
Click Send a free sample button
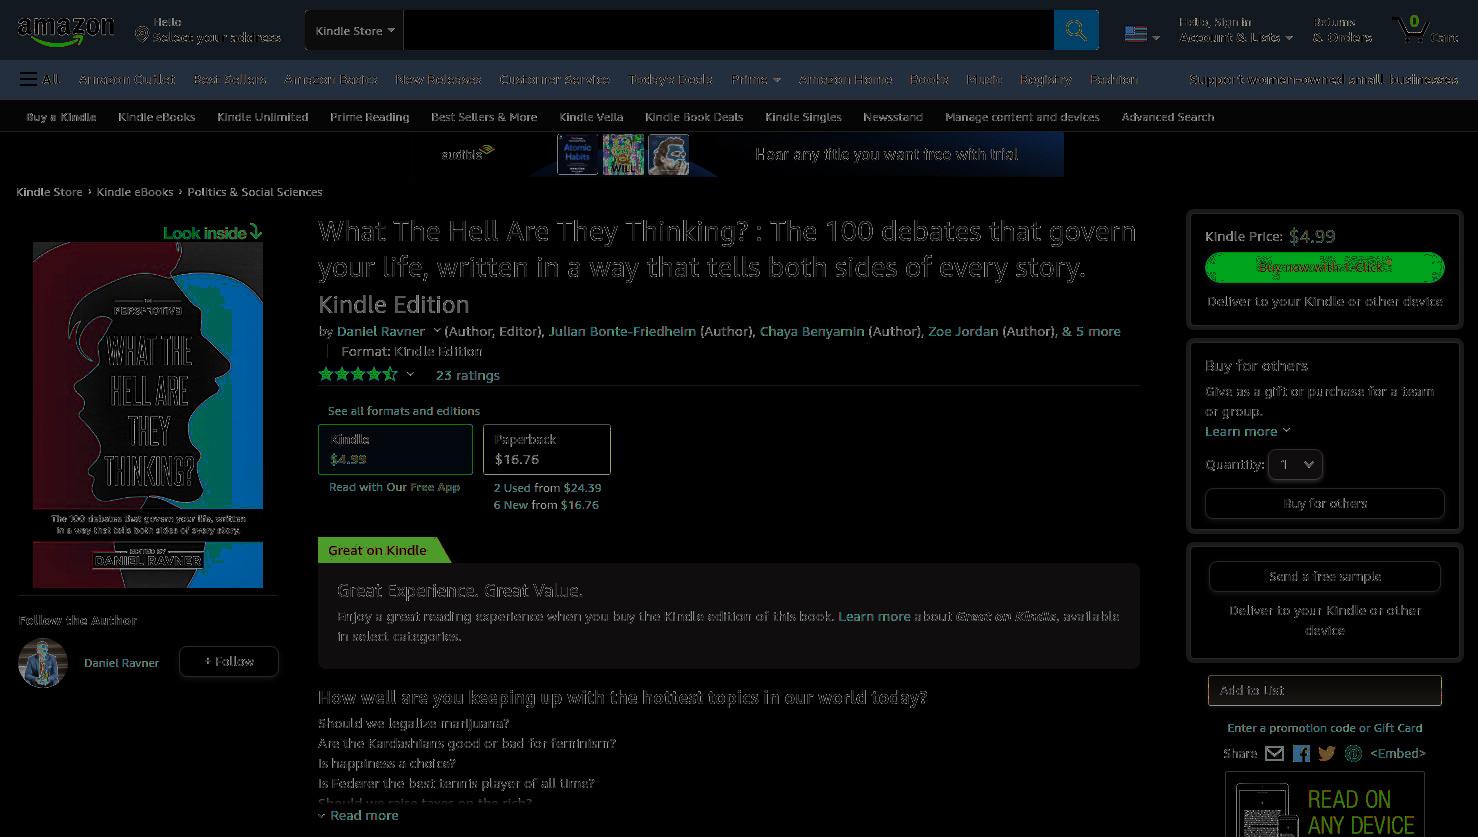pyautogui.click(x=1325, y=577)
